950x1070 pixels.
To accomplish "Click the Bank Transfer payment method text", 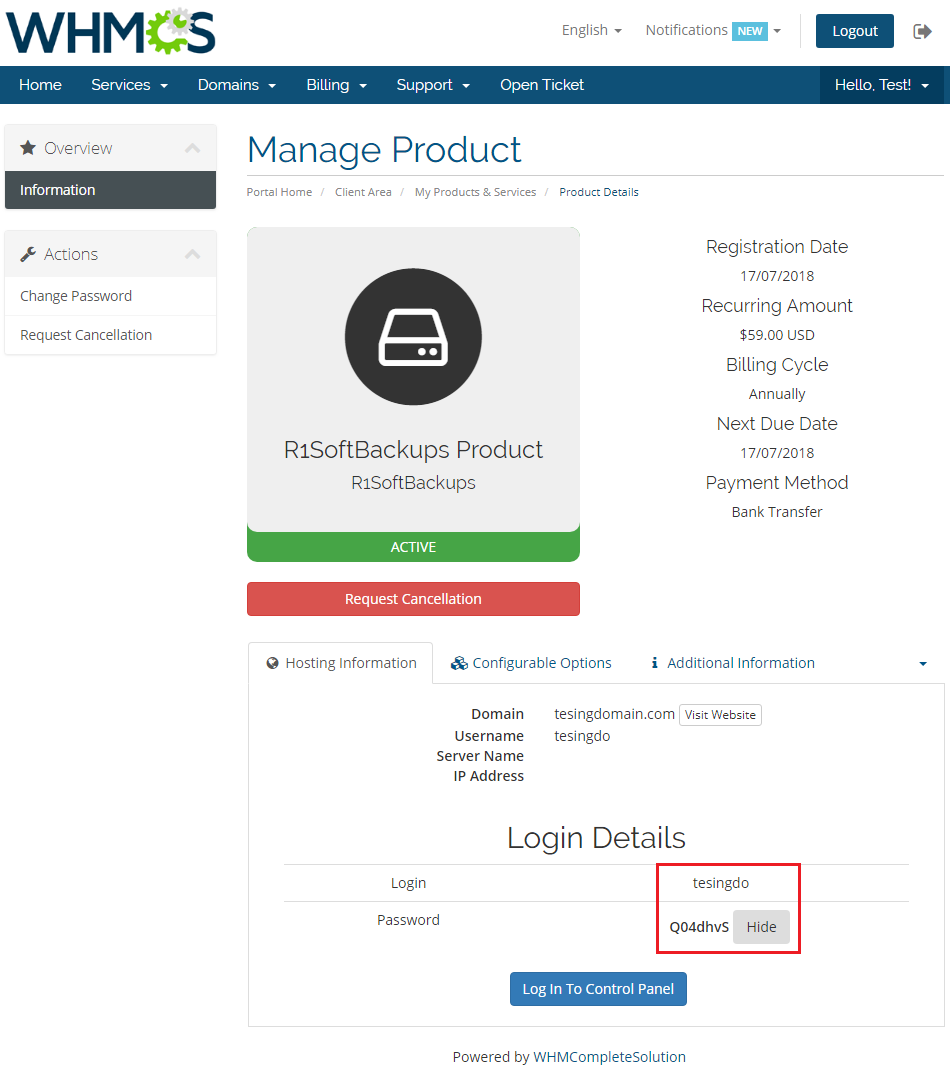I will (x=777, y=512).
